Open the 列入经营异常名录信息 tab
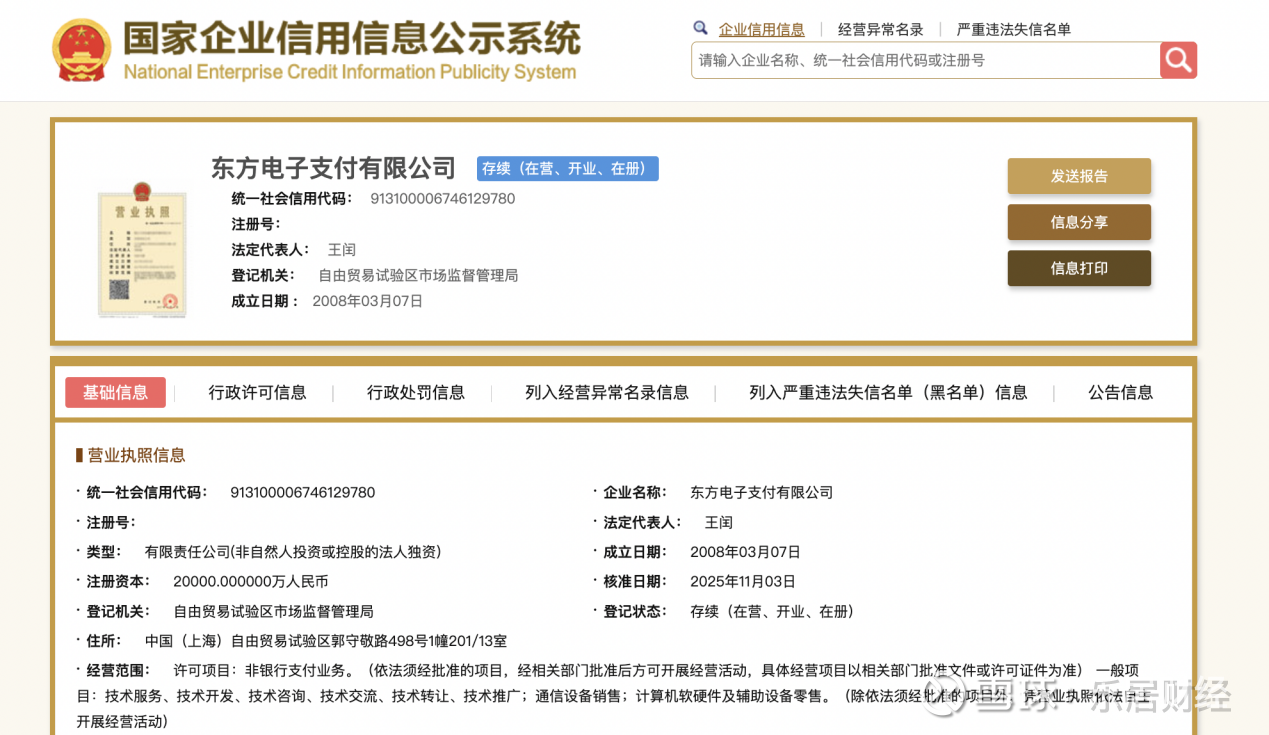The image size is (1269, 735). [x=607, y=392]
